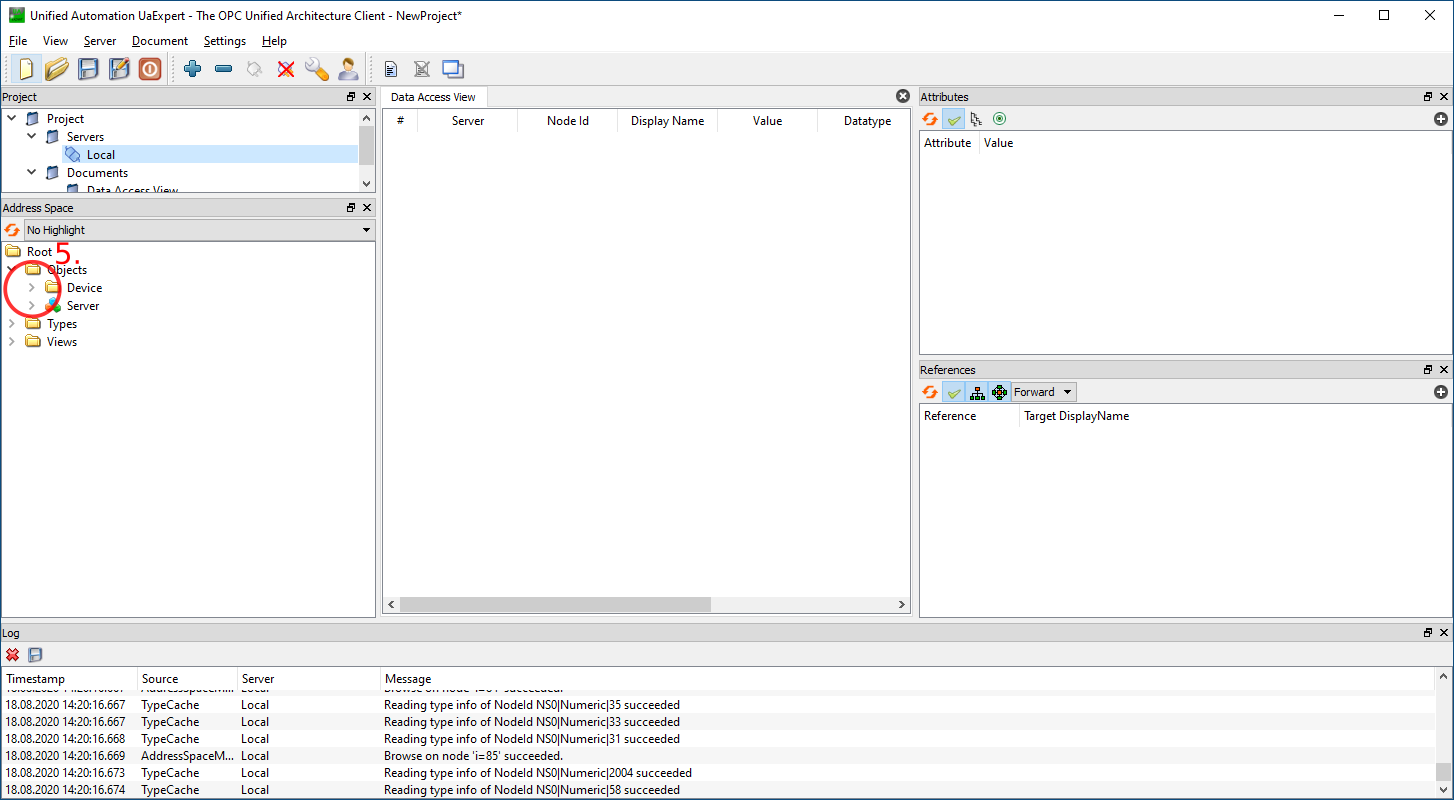Remove server with the blue minus icon
The width and height of the screenshot is (1454, 800).
click(224, 69)
